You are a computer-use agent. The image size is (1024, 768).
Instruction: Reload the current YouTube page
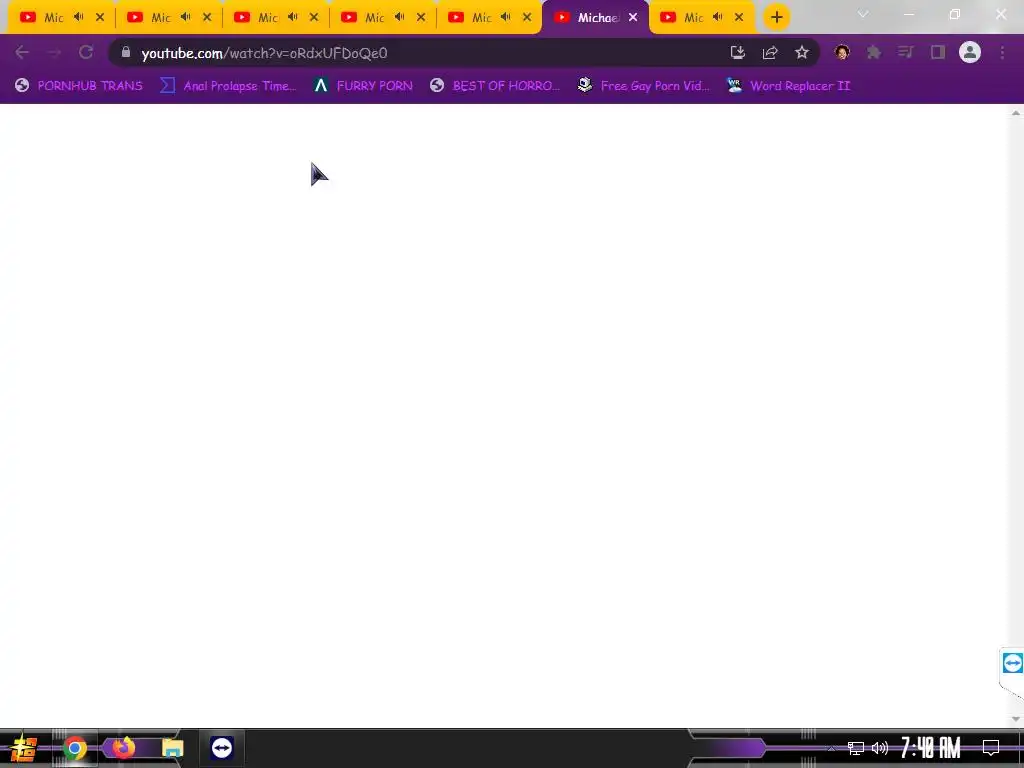pos(86,53)
